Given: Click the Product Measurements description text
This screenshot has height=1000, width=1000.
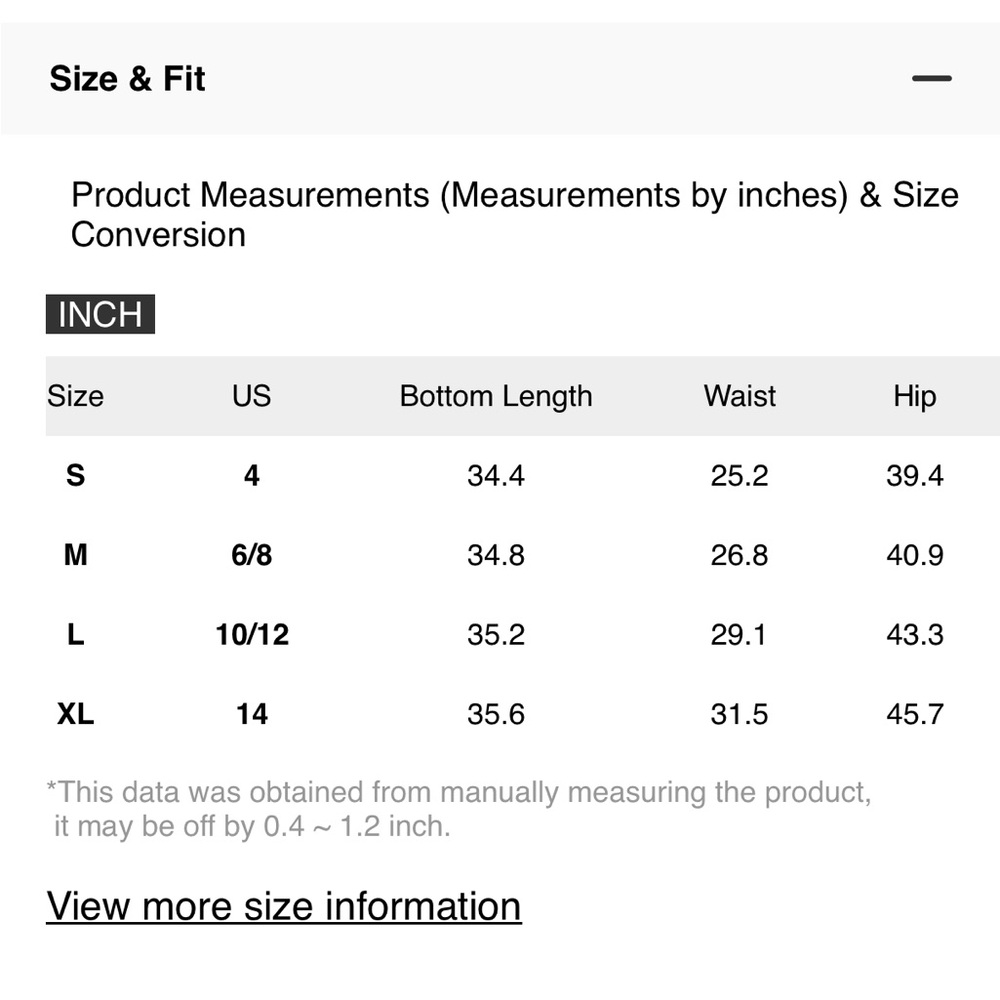Looking at the screenshot, I should click(514, 214).
